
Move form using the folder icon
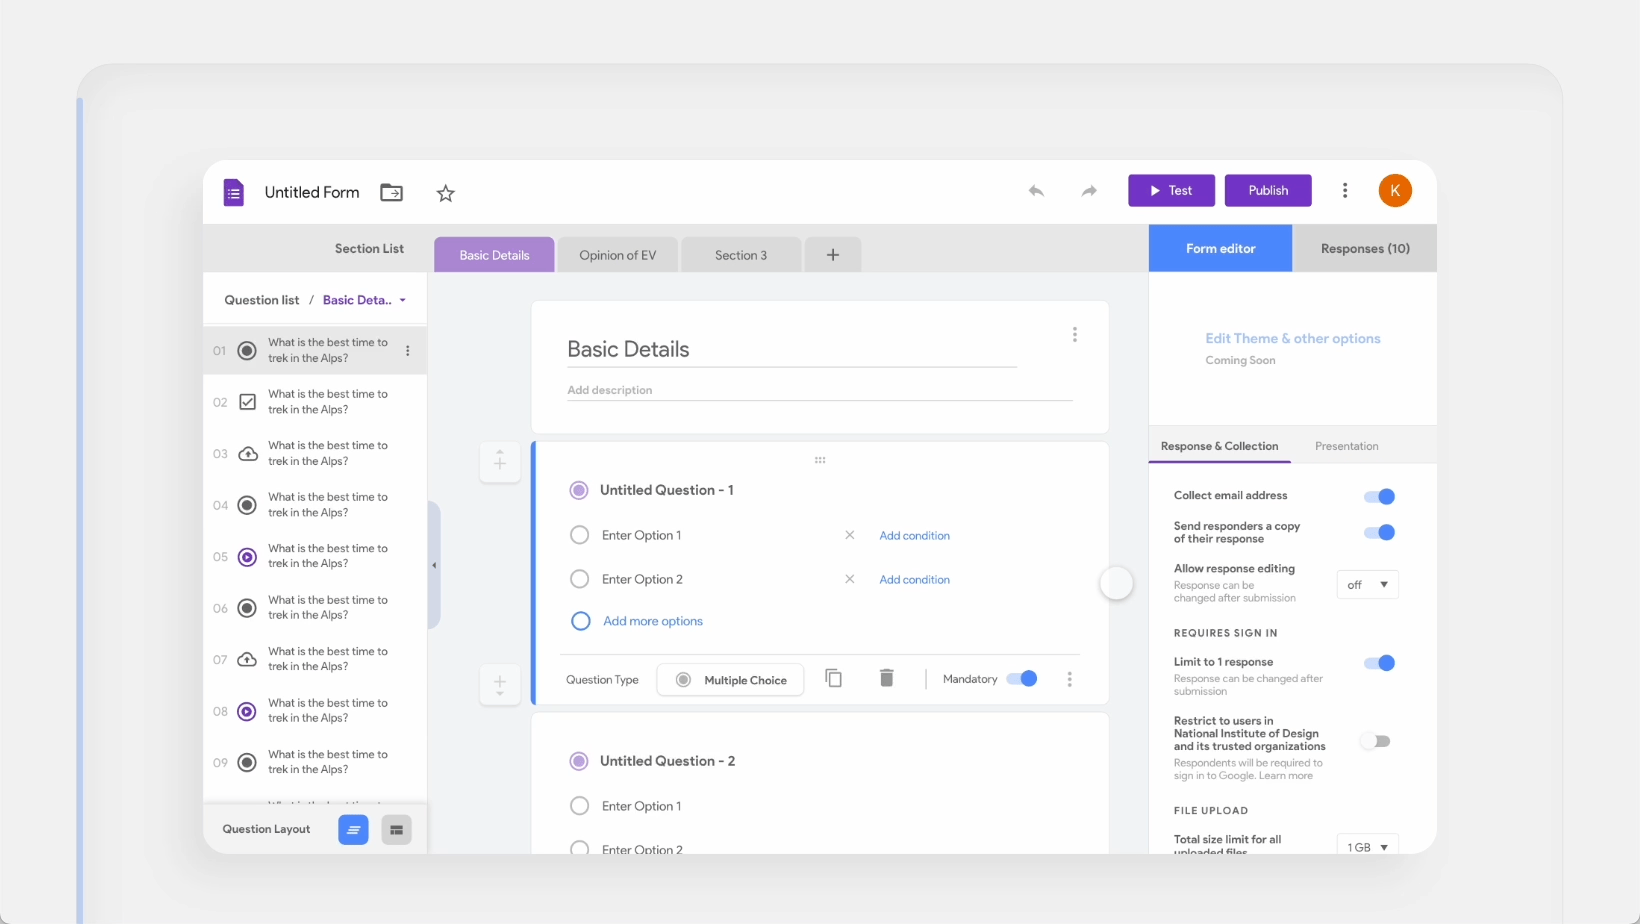(x=392, y=192)
